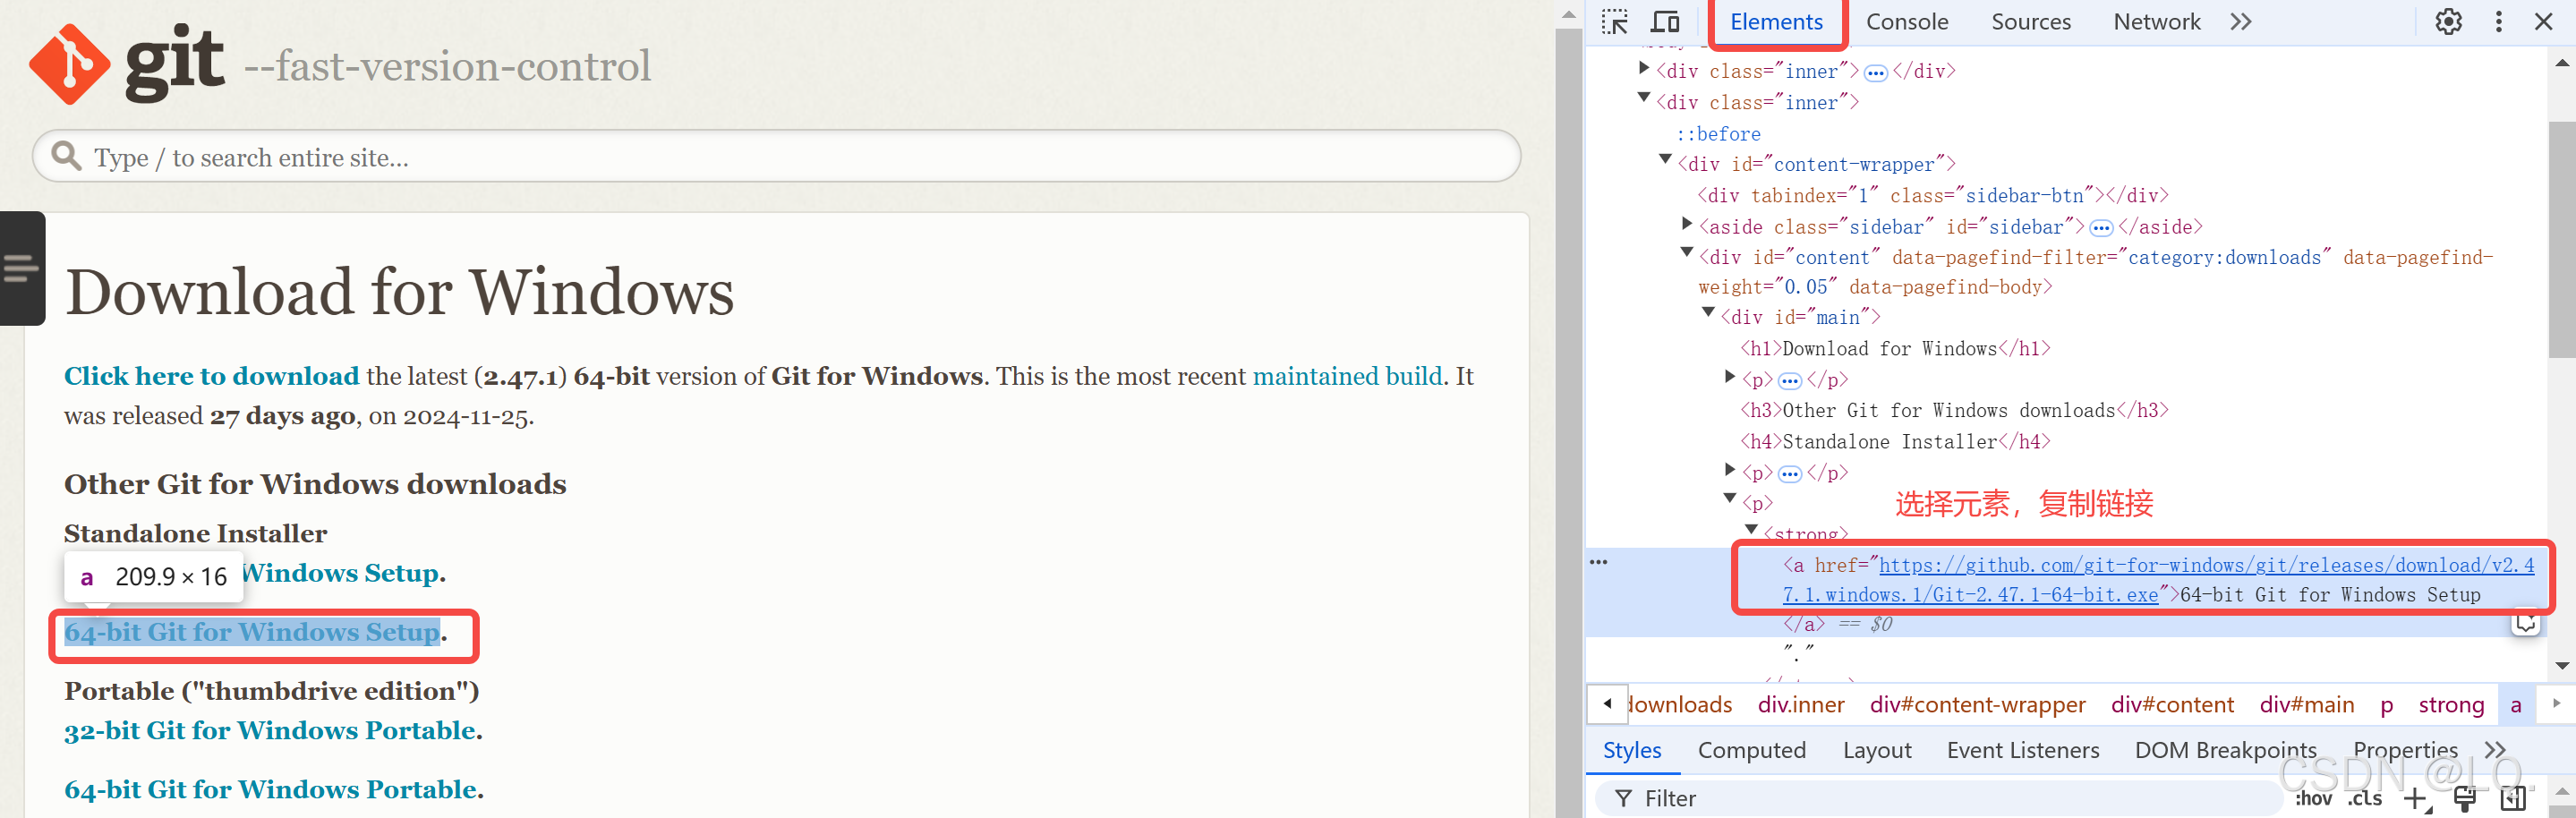
Task: Toggle the computed styles sidebar icon
Action: click(x=2513, y=798)
